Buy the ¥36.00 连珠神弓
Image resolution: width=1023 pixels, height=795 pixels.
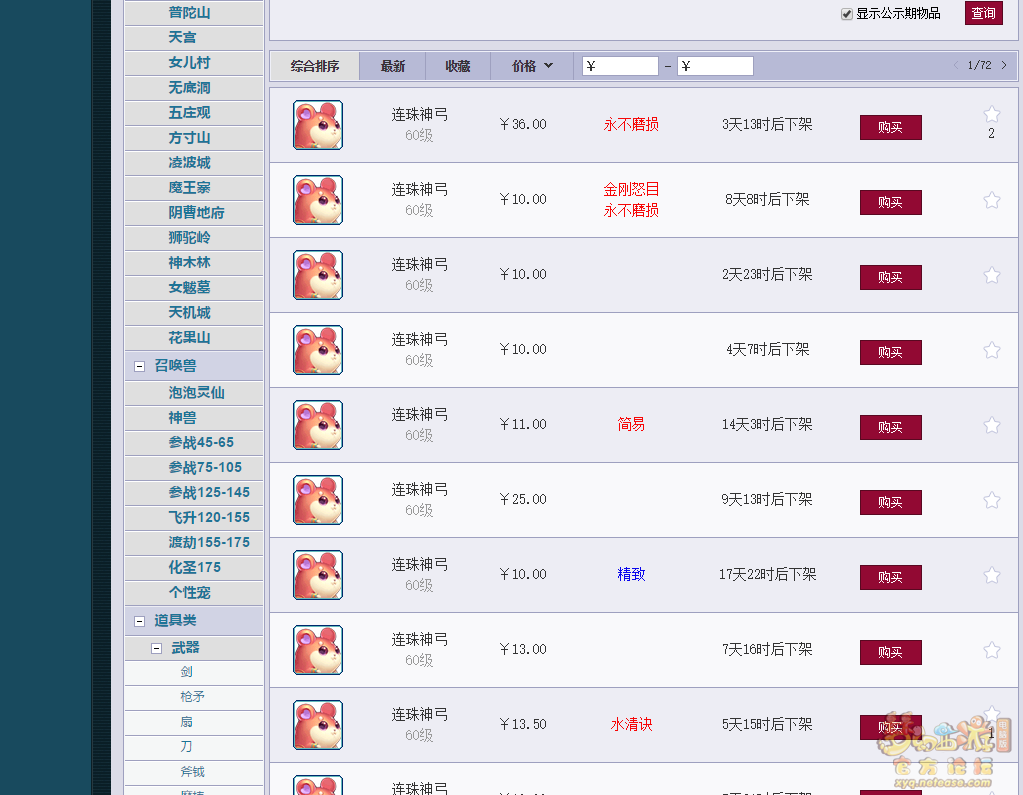[x=891, y=127]
